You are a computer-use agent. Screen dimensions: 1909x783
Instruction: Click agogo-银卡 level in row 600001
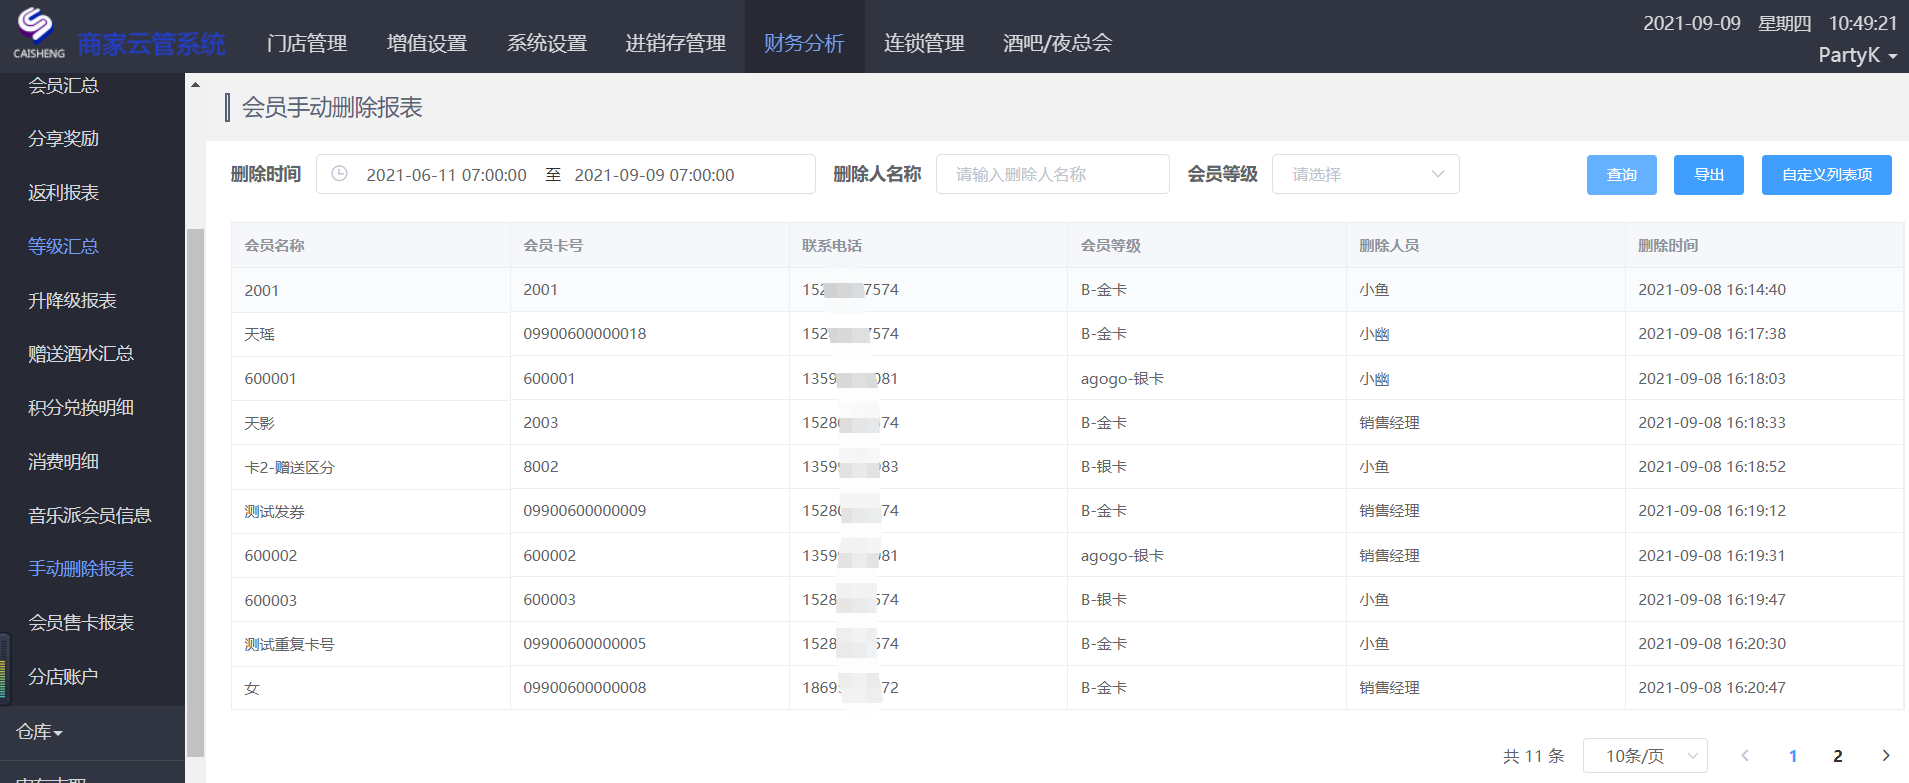1122,378
